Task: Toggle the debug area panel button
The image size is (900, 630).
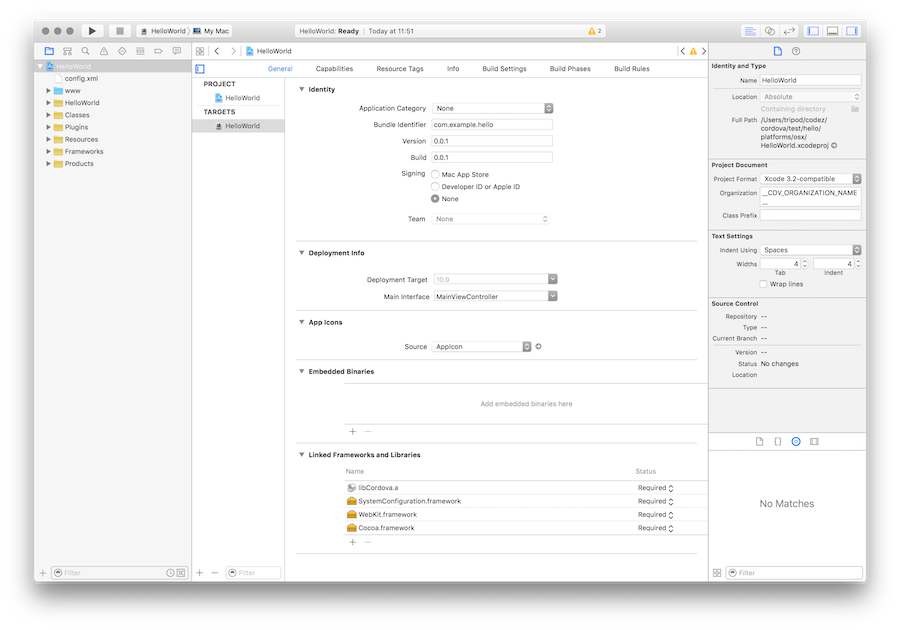Action: tap(832, 31)
